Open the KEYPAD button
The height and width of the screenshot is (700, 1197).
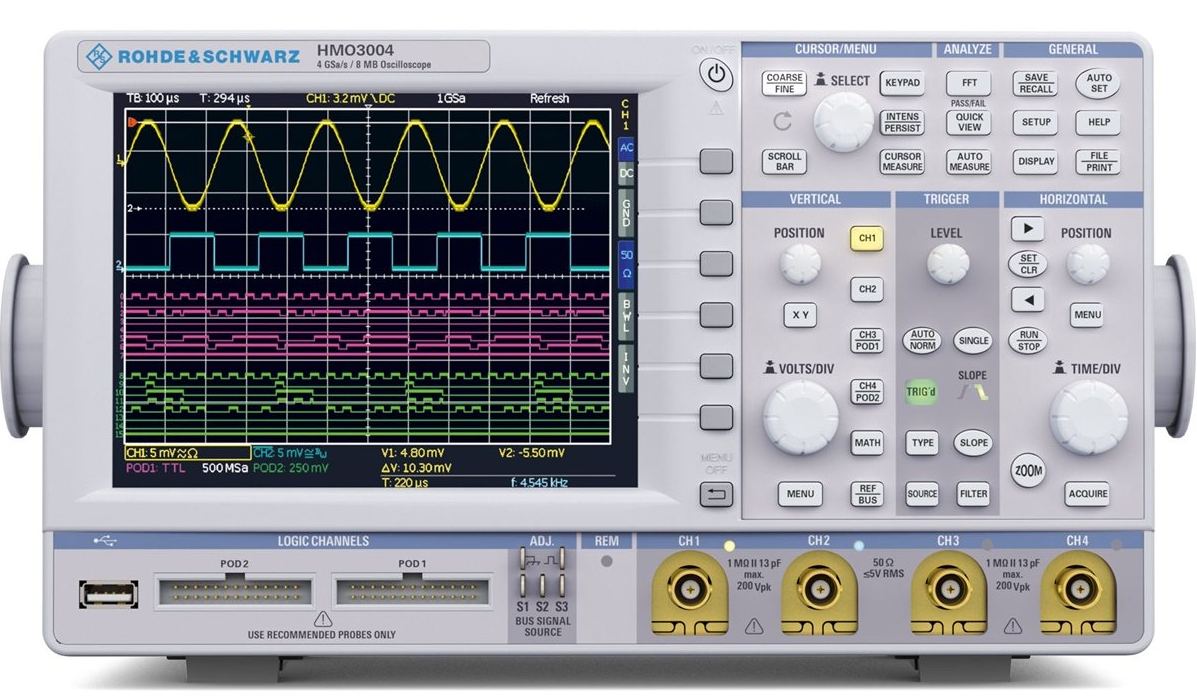(902, 82)
